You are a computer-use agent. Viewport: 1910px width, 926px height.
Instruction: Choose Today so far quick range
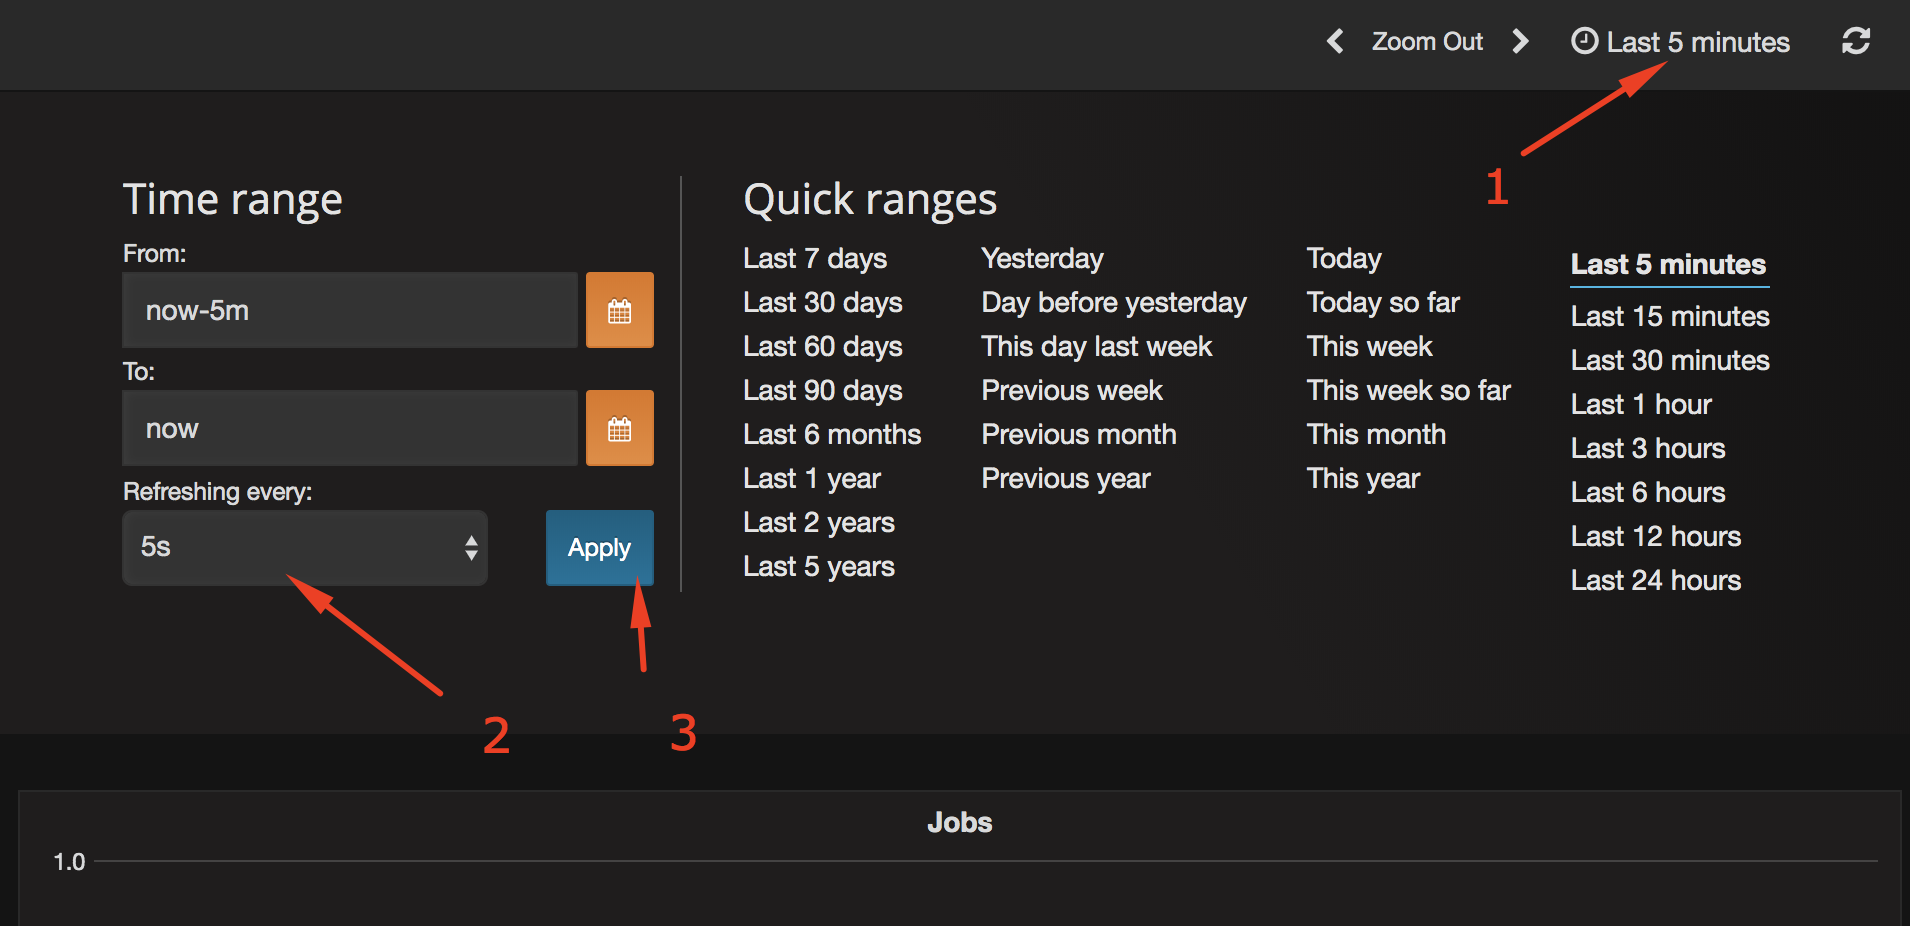pyautogui.click(x=1383, y=302)
